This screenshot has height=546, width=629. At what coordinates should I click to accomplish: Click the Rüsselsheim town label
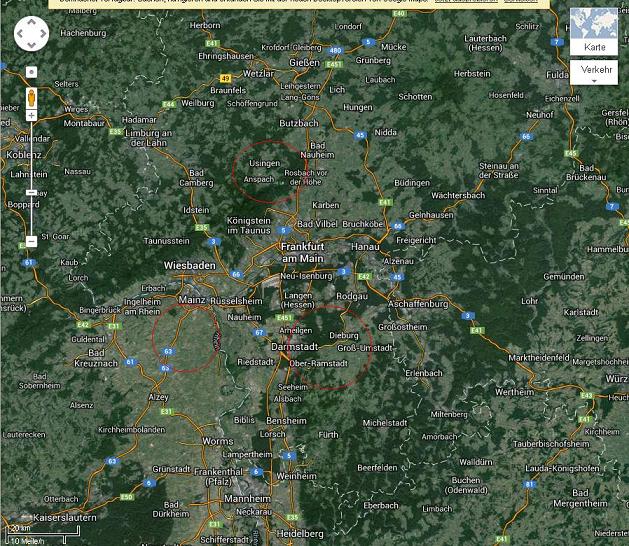click(x=236, y=301)
